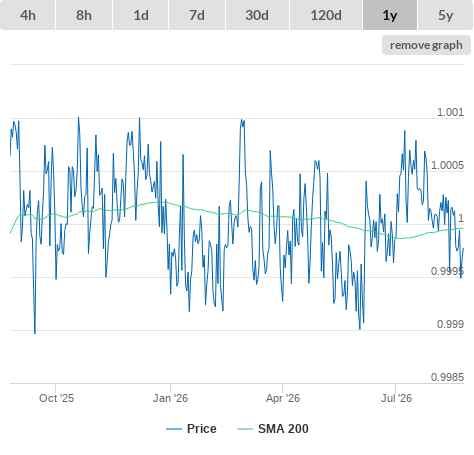
Task: Click the green SMA 200 line marker
Action: coord(245,429)
